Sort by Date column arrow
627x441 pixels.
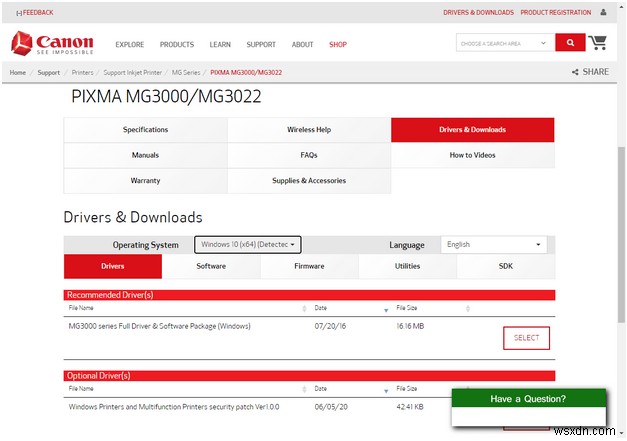pos(387,310)
